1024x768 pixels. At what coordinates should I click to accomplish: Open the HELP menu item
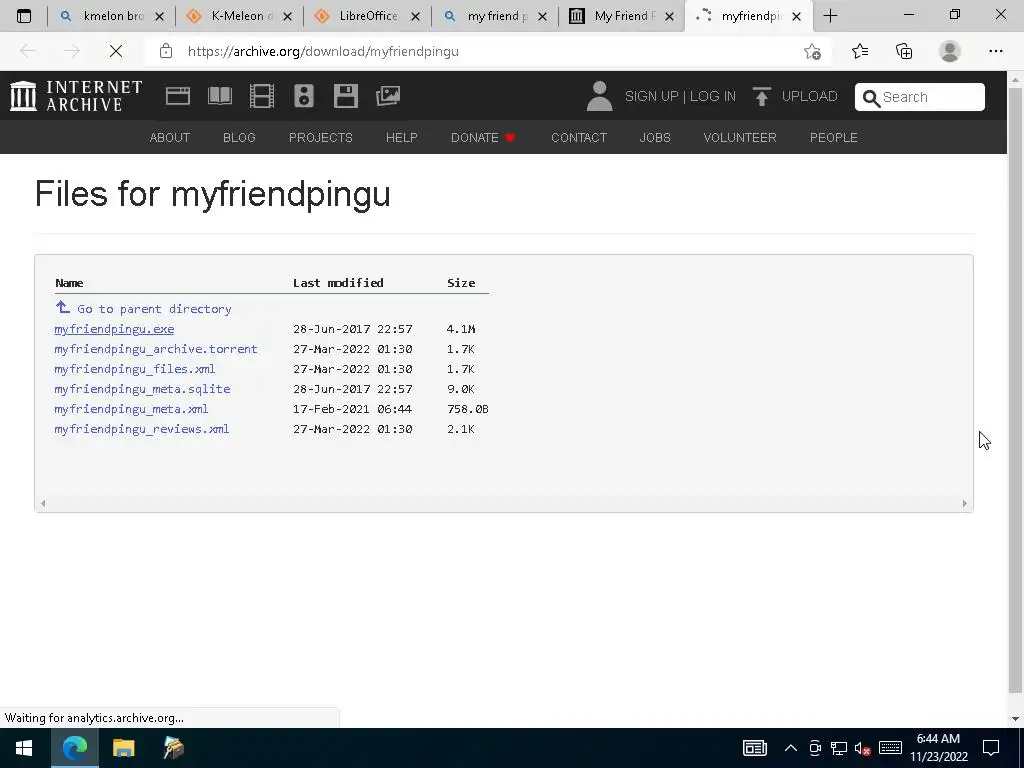point(402,138)
